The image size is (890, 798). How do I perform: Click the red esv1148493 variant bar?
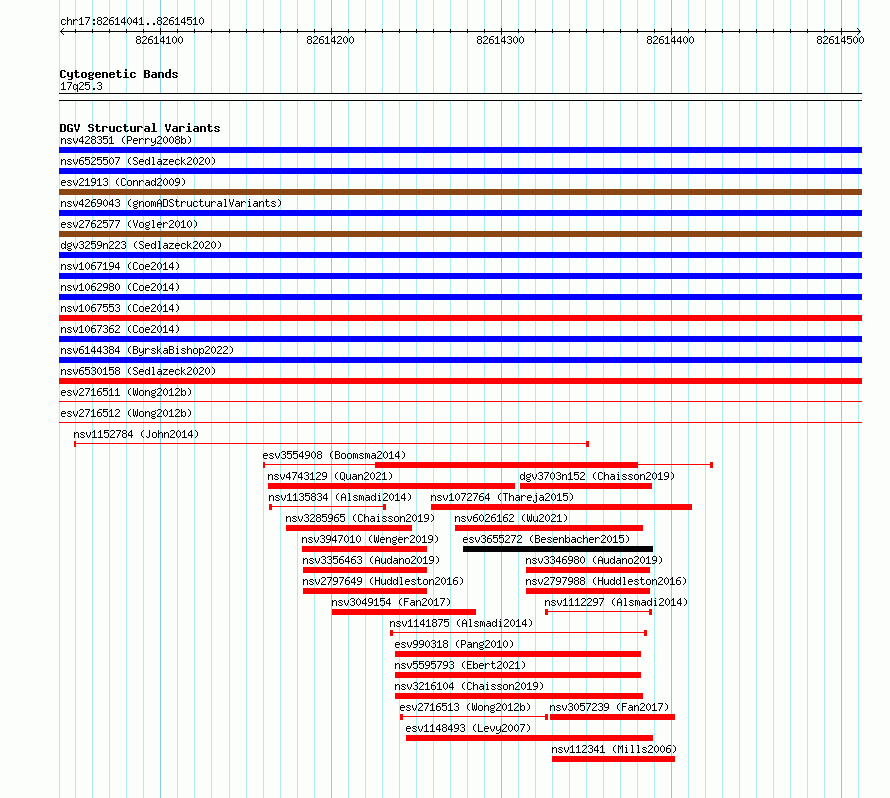(x=530, y=738)
